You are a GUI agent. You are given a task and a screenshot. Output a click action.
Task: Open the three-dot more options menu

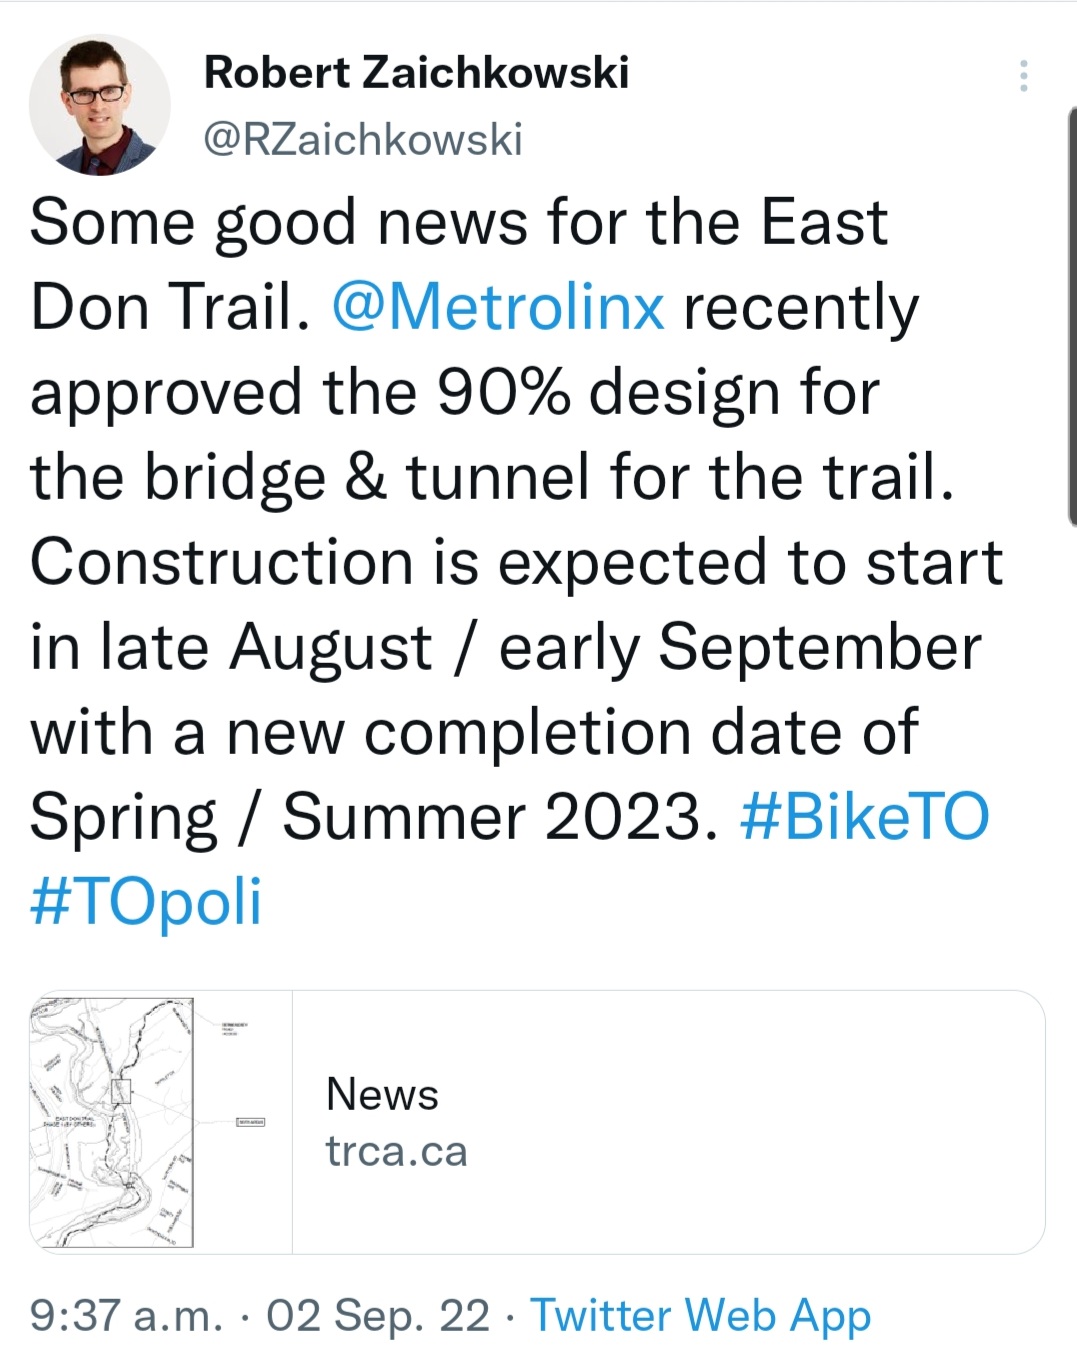click(1023, 76)
